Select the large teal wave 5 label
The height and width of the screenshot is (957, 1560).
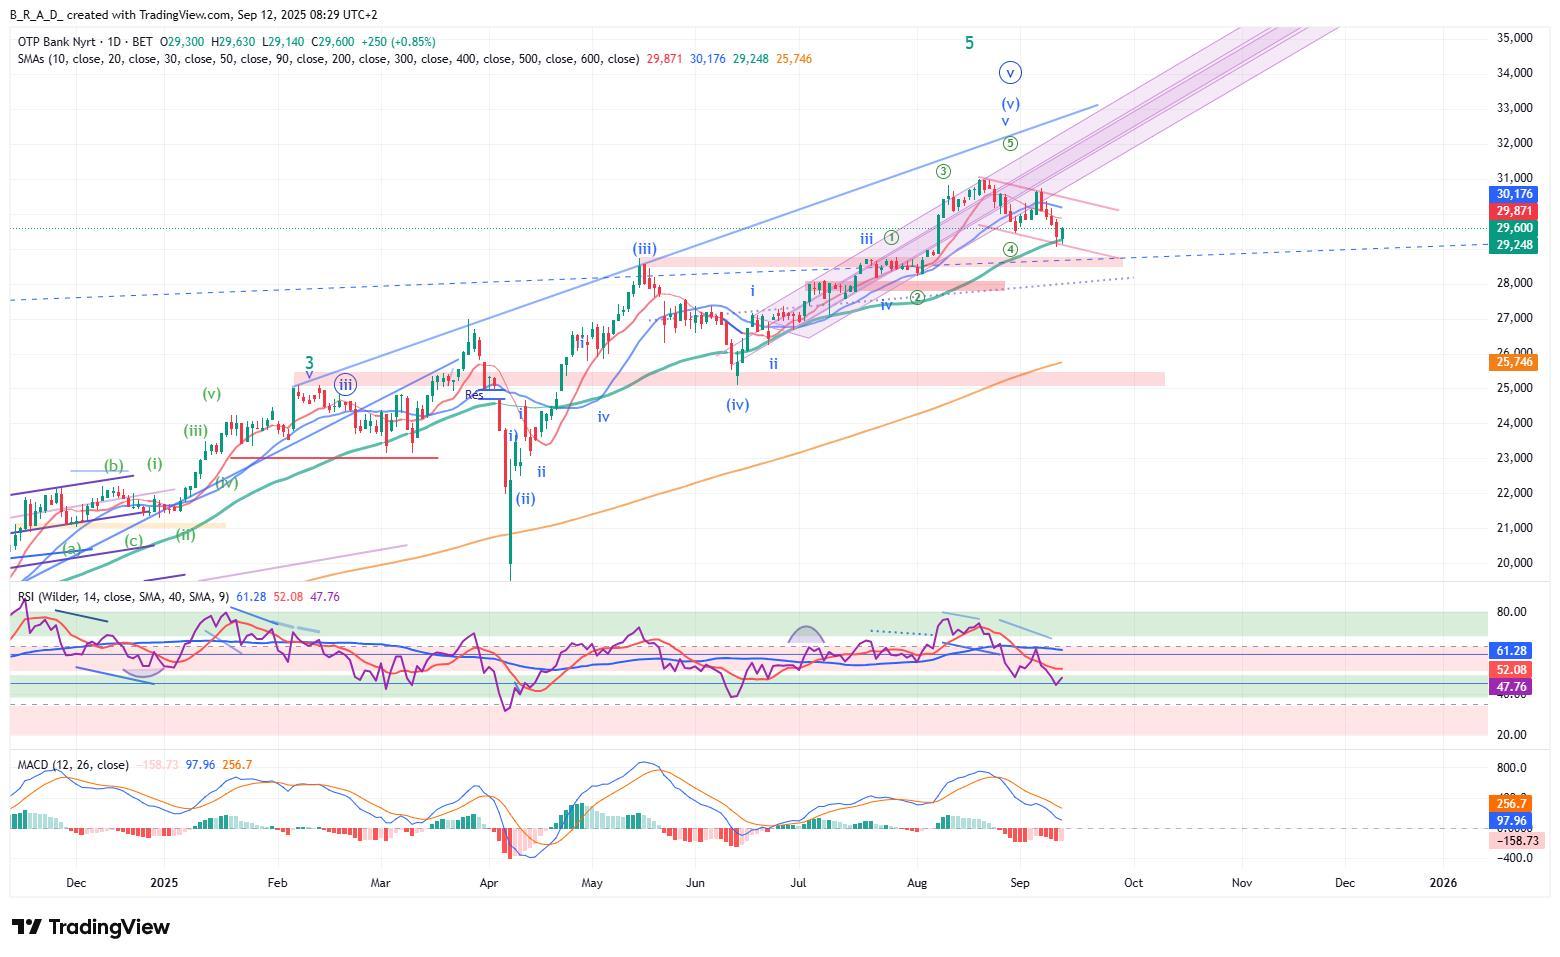[969, 43]
